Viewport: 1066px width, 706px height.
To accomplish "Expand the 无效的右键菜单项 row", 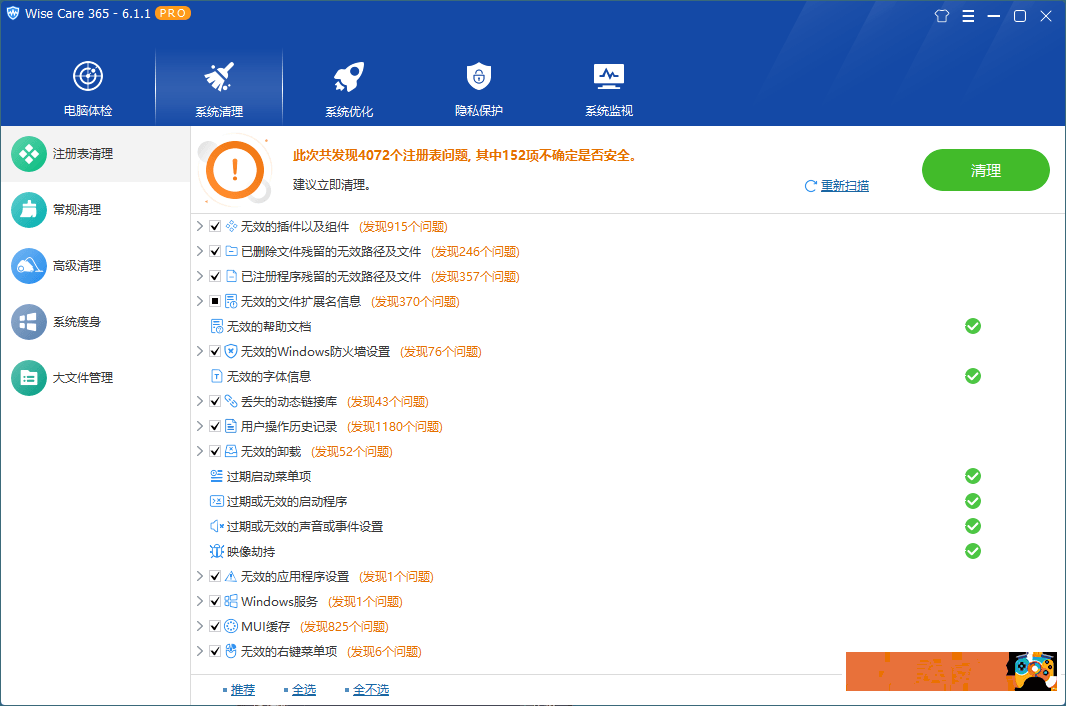I will pos(200,651).
